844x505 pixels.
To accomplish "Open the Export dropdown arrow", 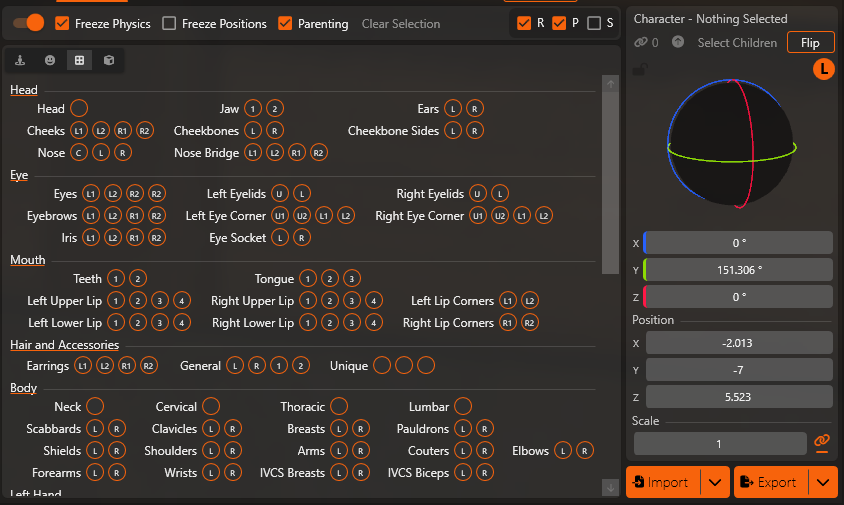I will (x=823, y=482).
